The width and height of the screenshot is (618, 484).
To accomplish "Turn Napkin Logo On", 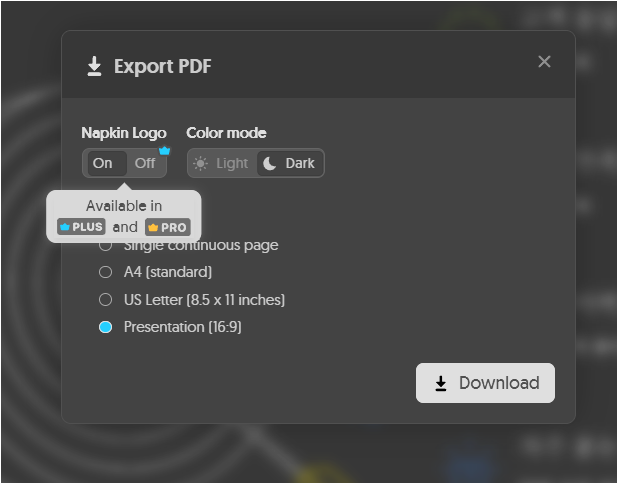I will pyautogui.click(x=103, y=163).
